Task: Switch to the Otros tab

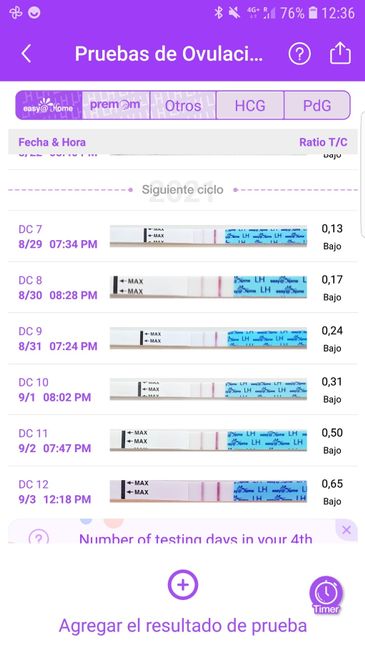Action: pyautogui.click(x=183, y=105)
